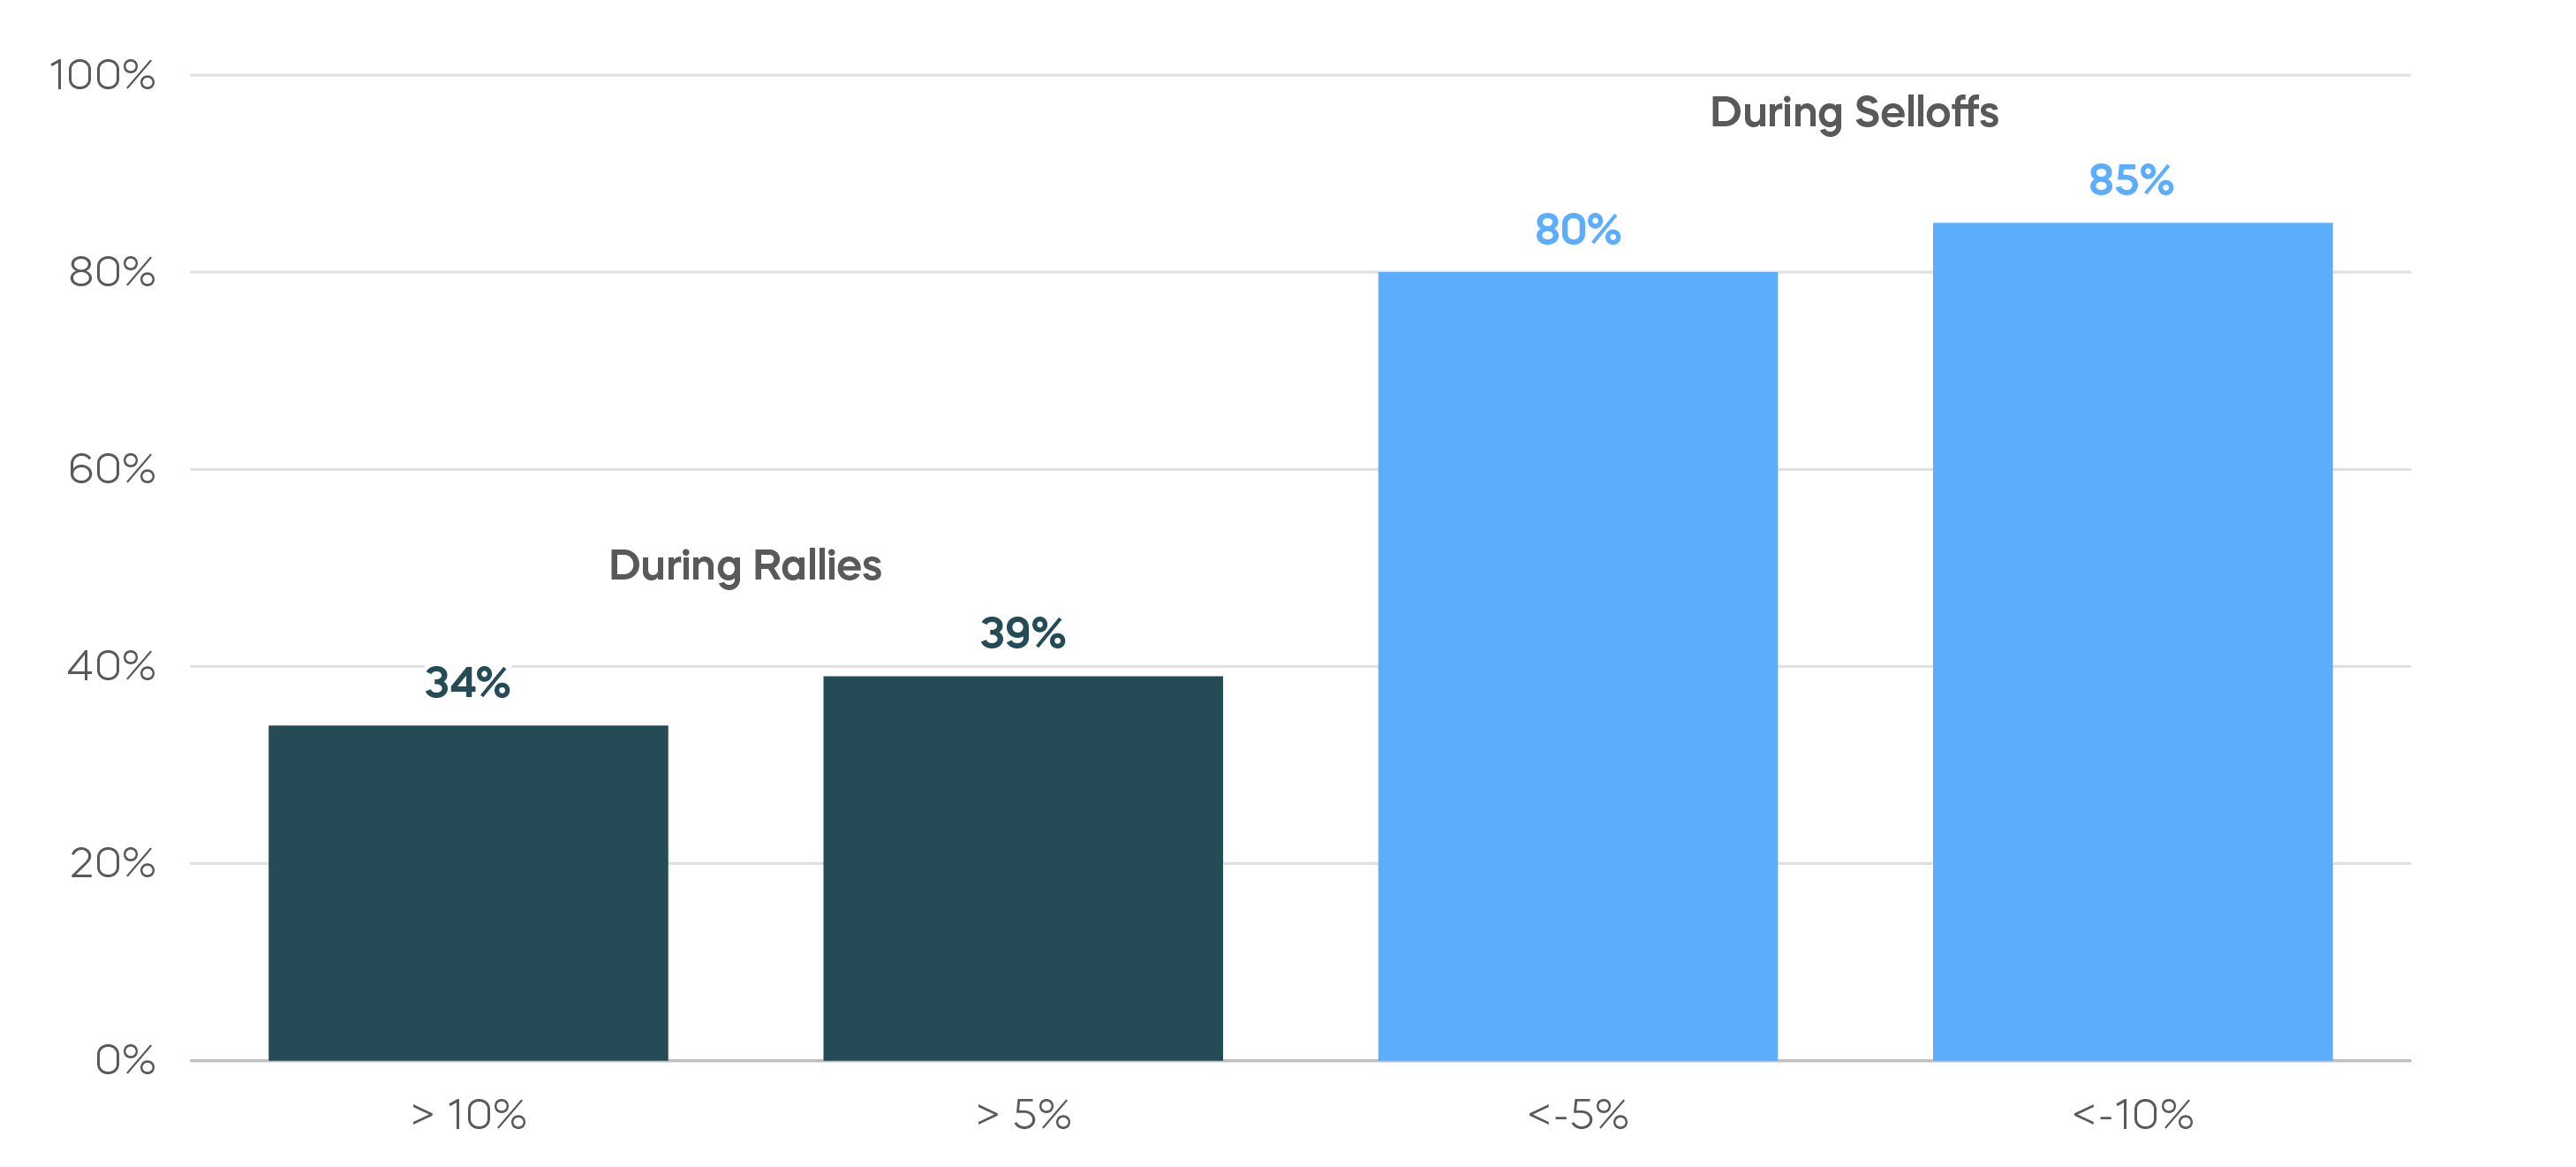Select the 34% data label
Viewport: 2576px width, 1167px height.
coord(468,683)
